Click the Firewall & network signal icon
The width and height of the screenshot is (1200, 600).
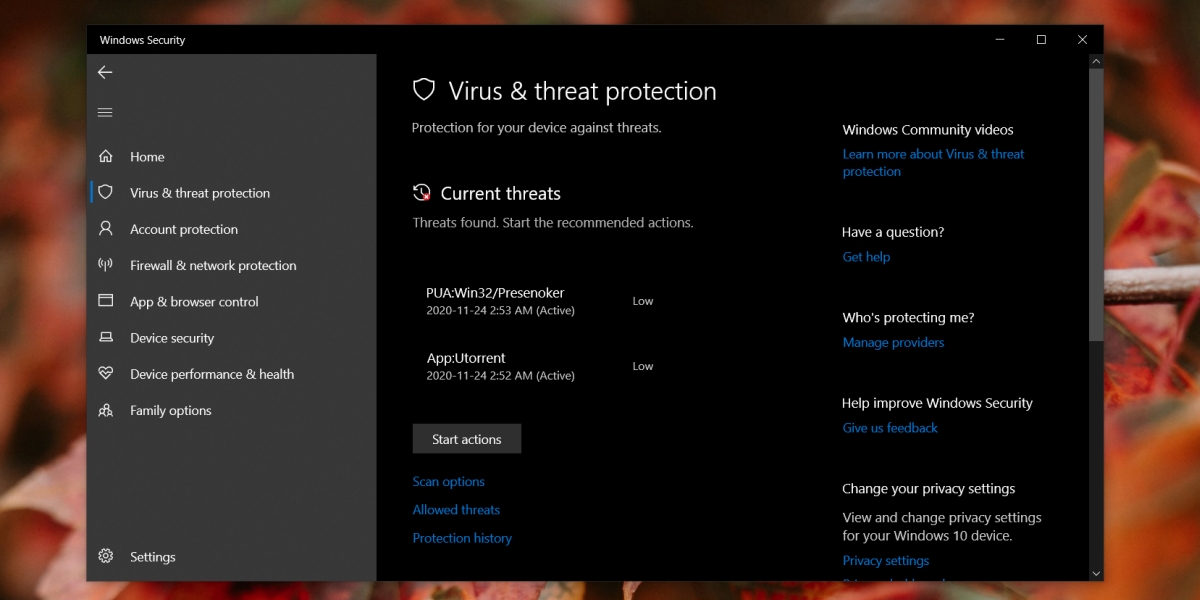(105, 265)
